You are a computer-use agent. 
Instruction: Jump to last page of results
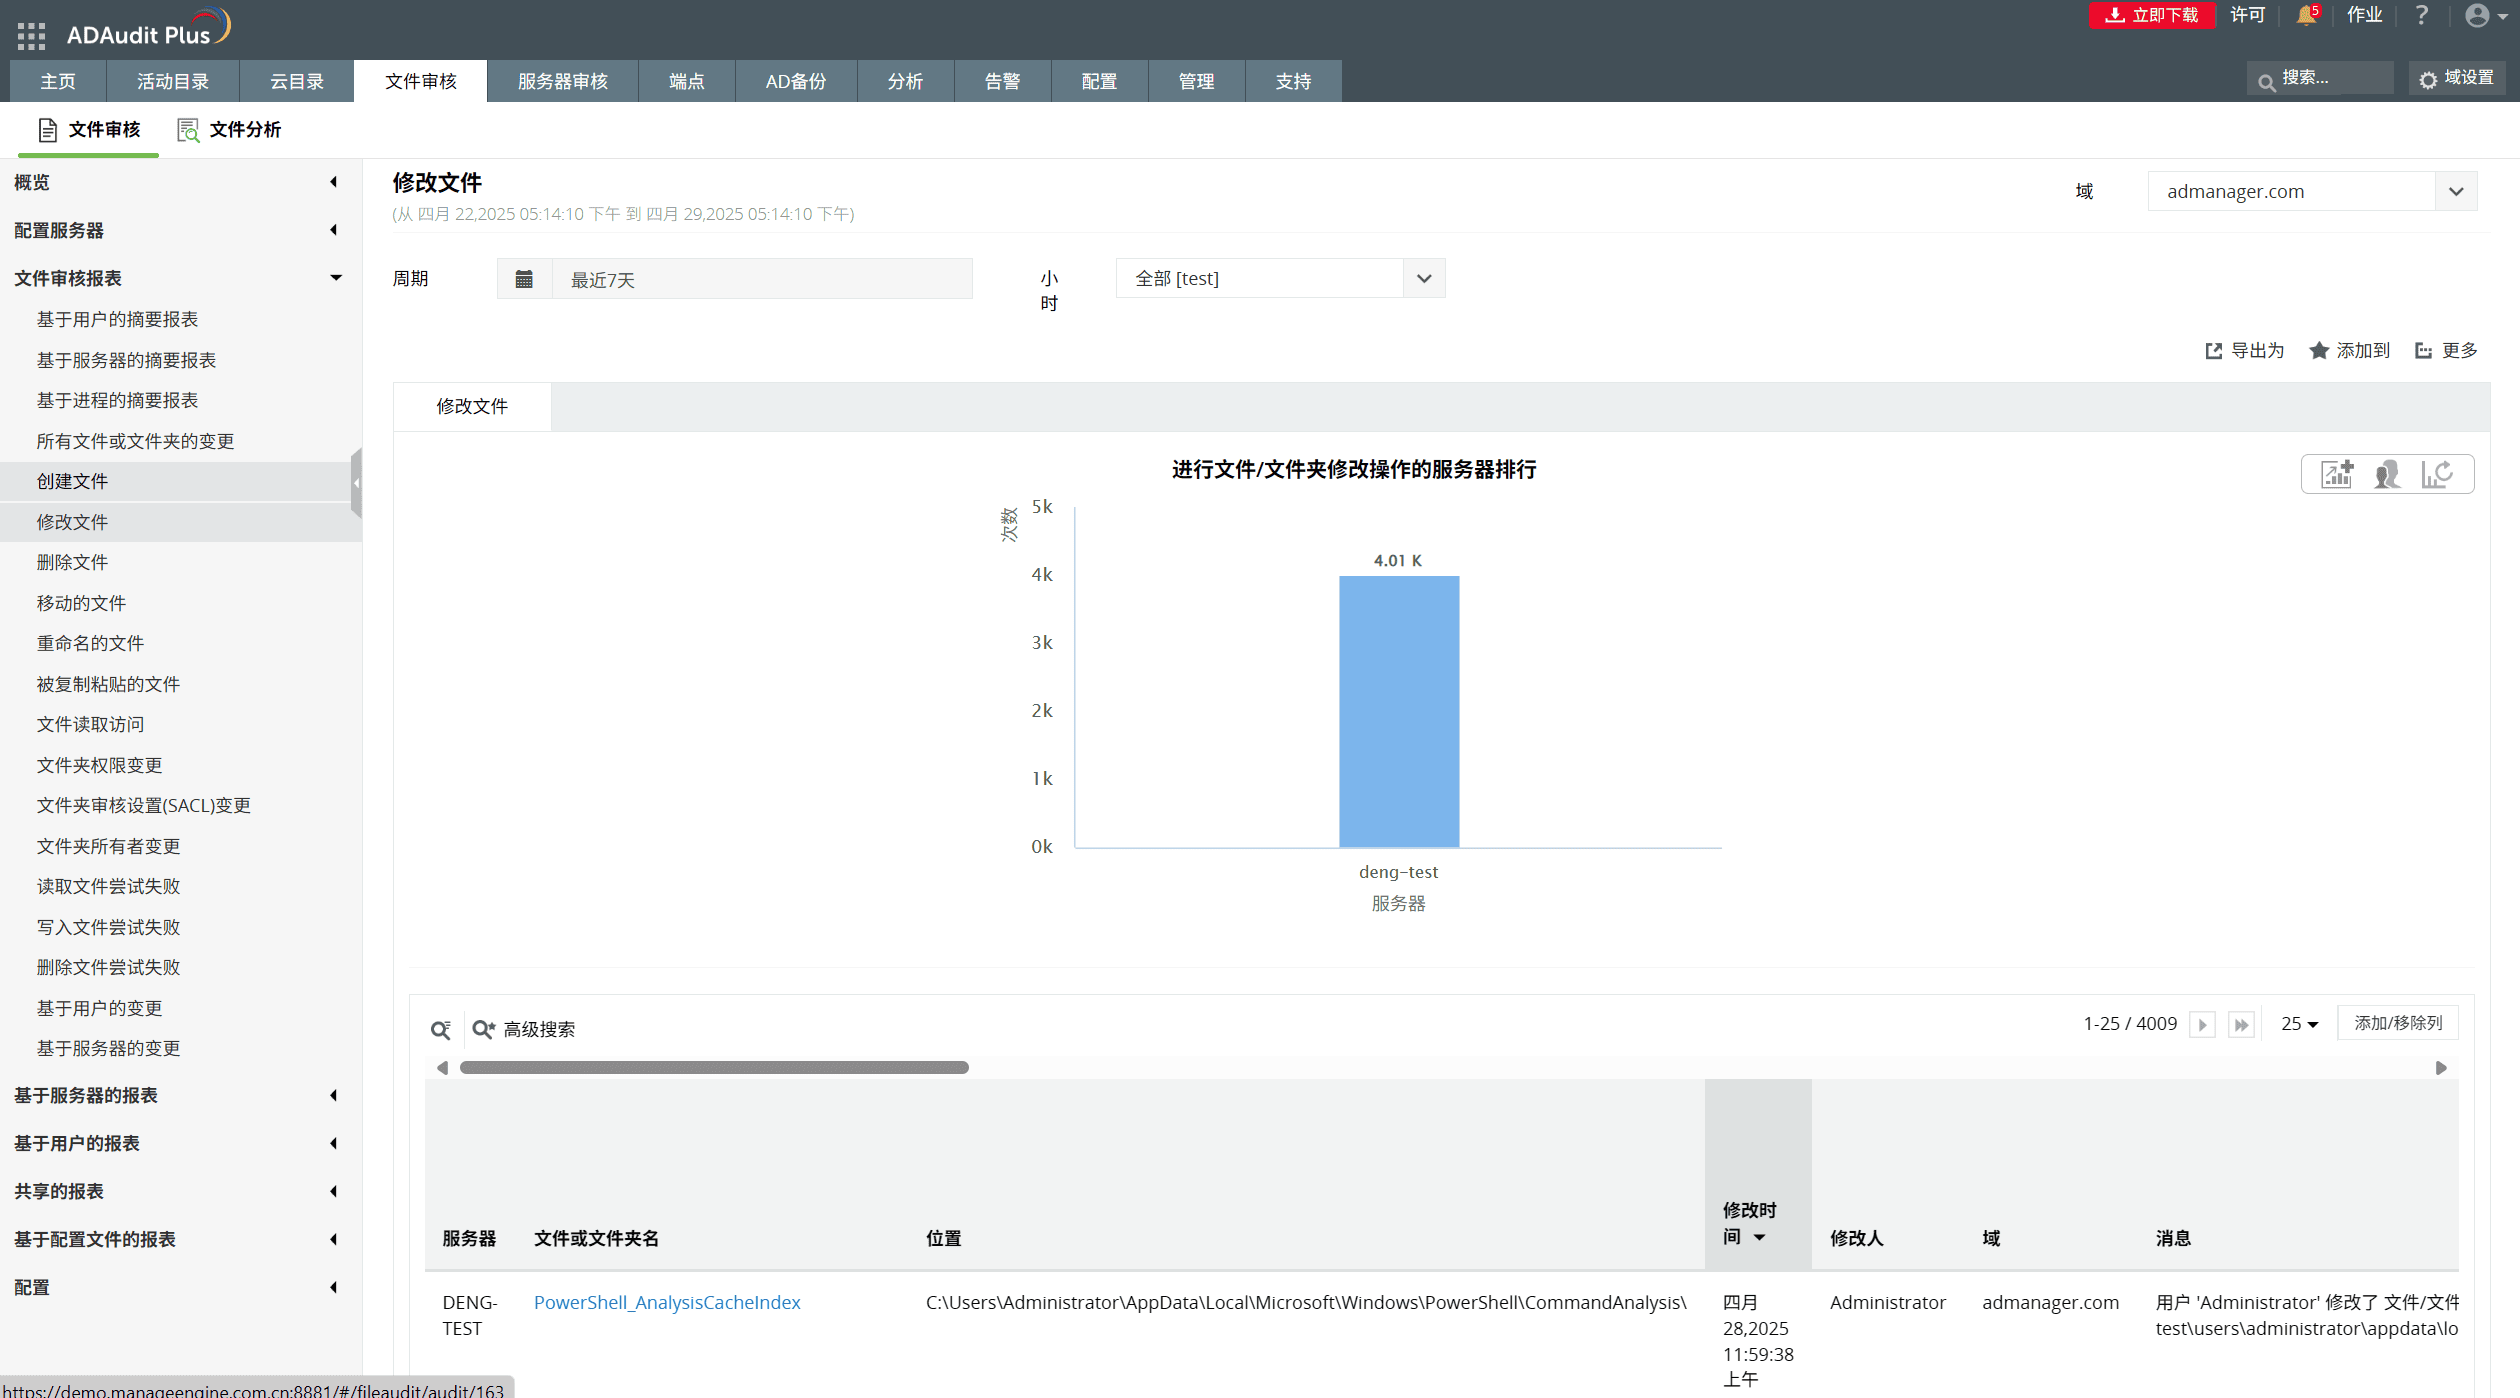2241,1024
